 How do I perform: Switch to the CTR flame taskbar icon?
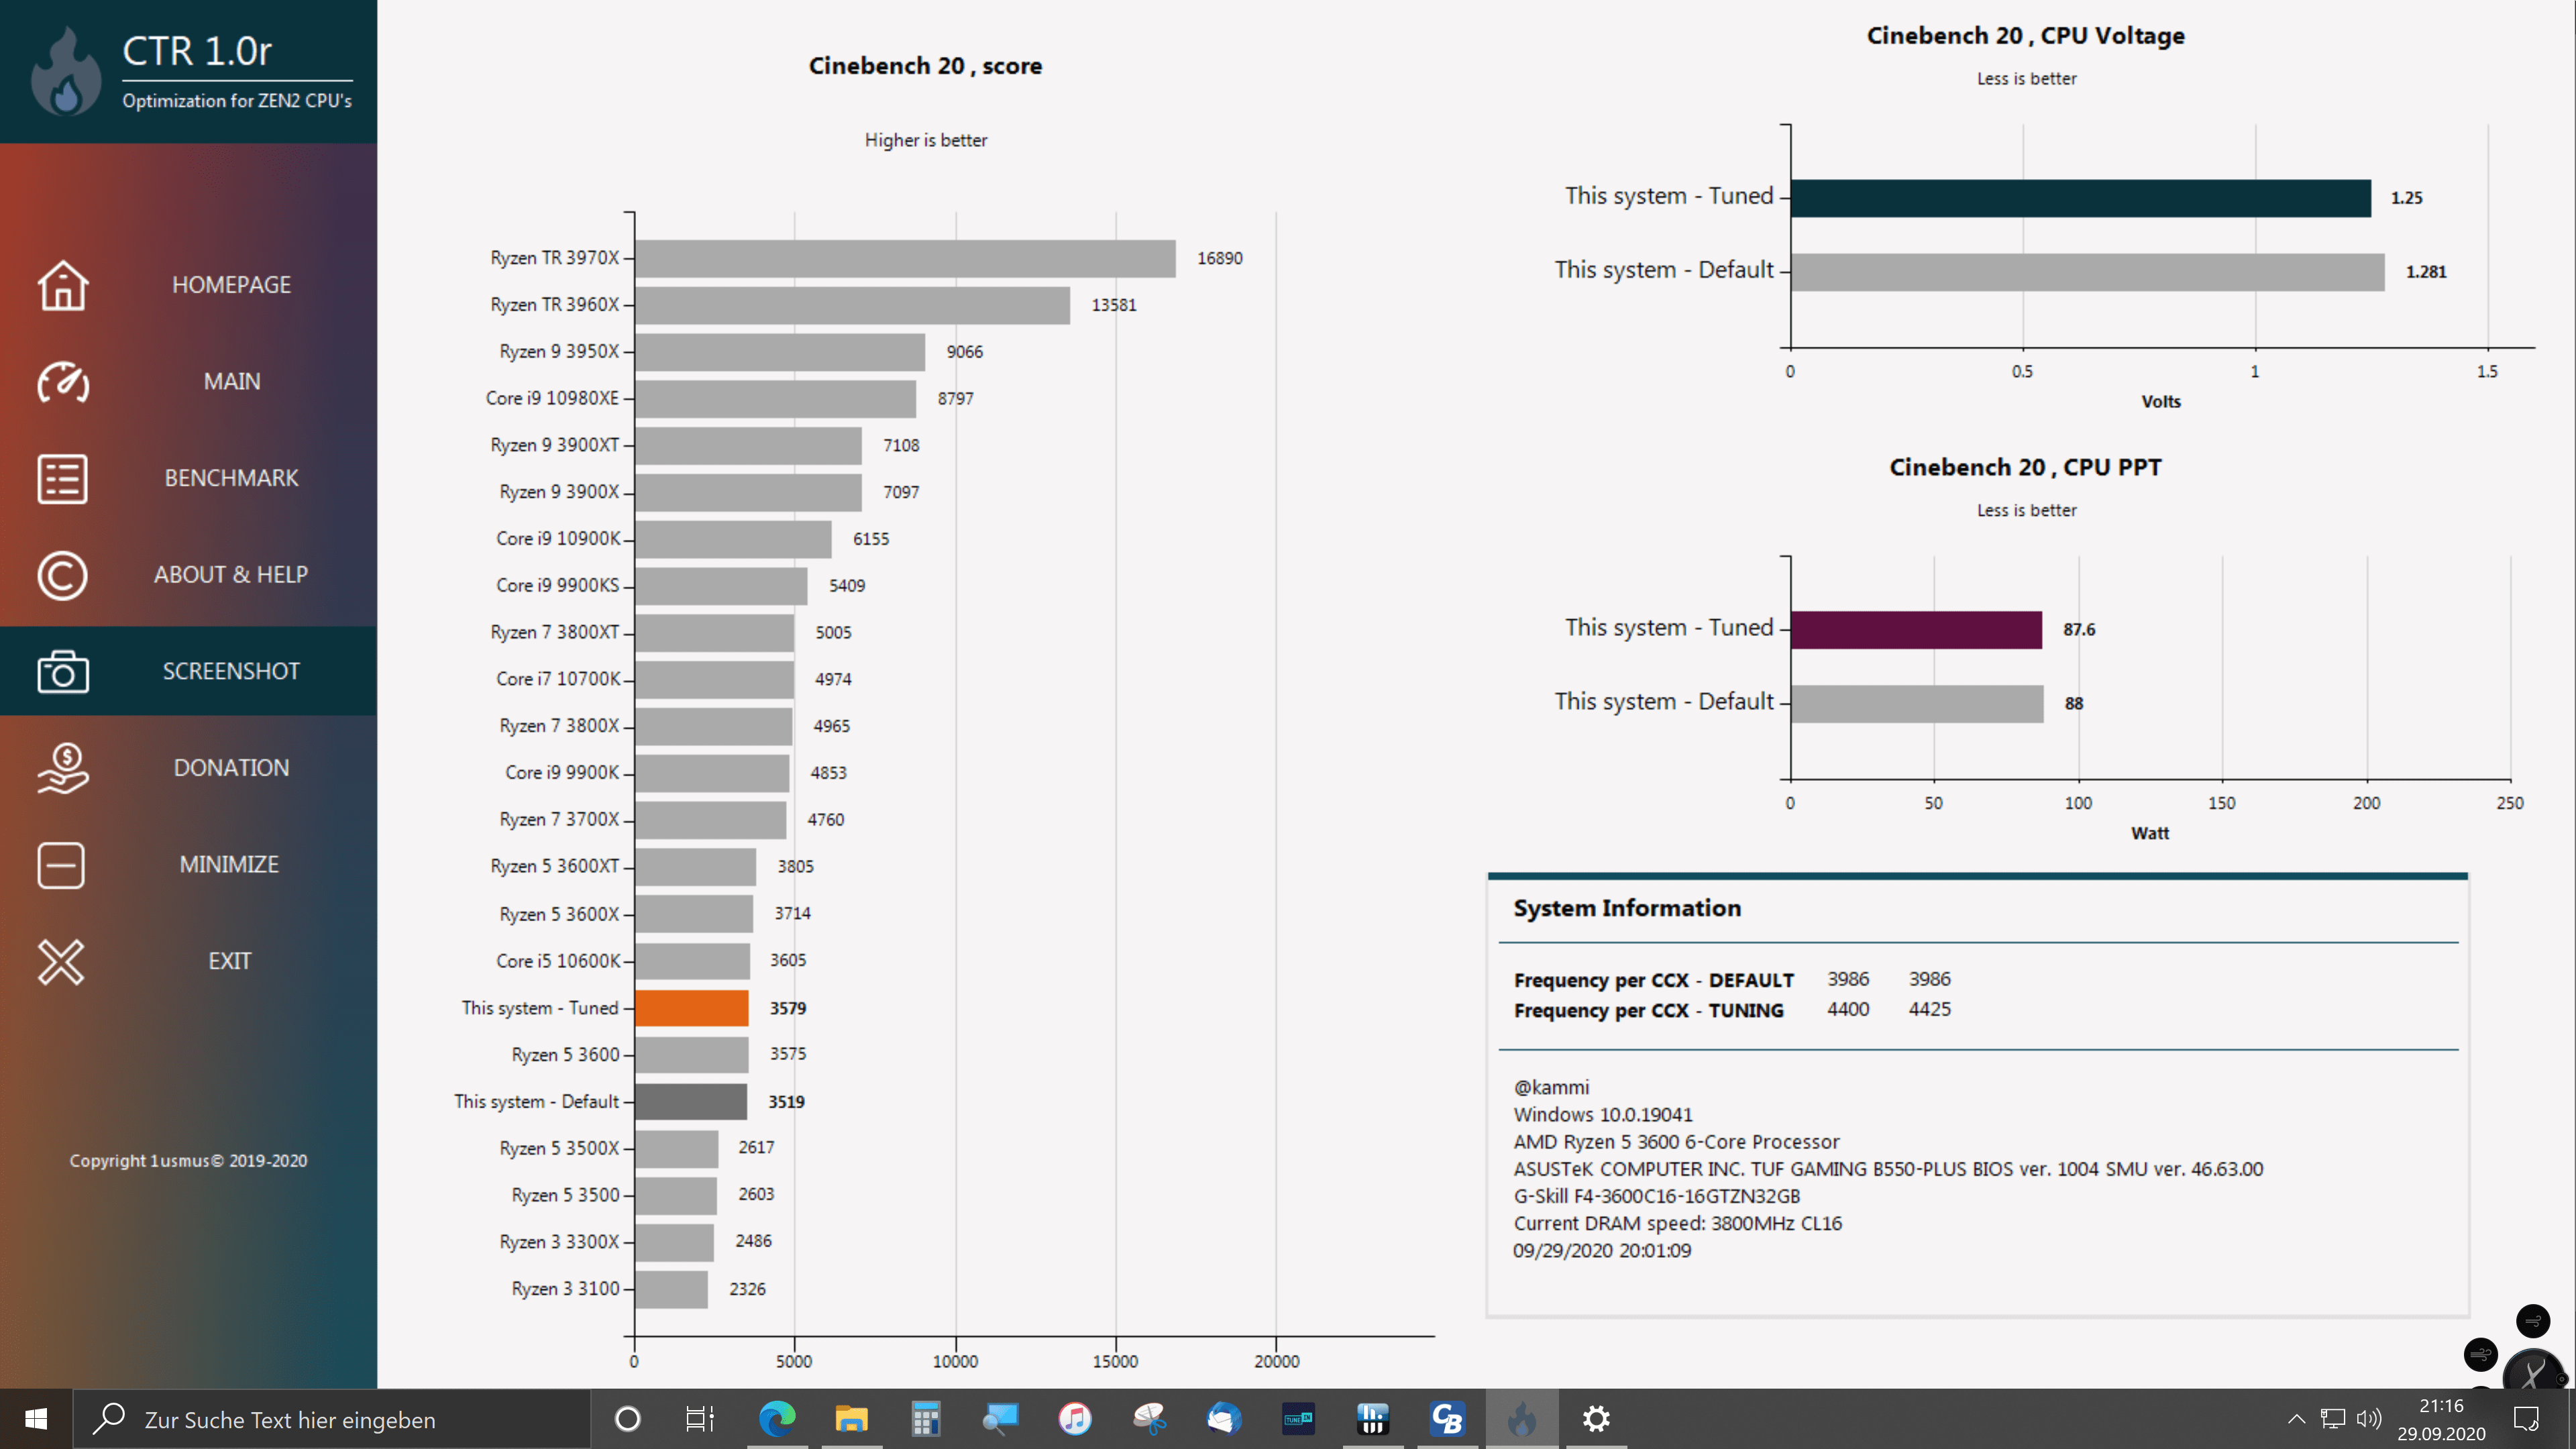tap(1521, 1418)
